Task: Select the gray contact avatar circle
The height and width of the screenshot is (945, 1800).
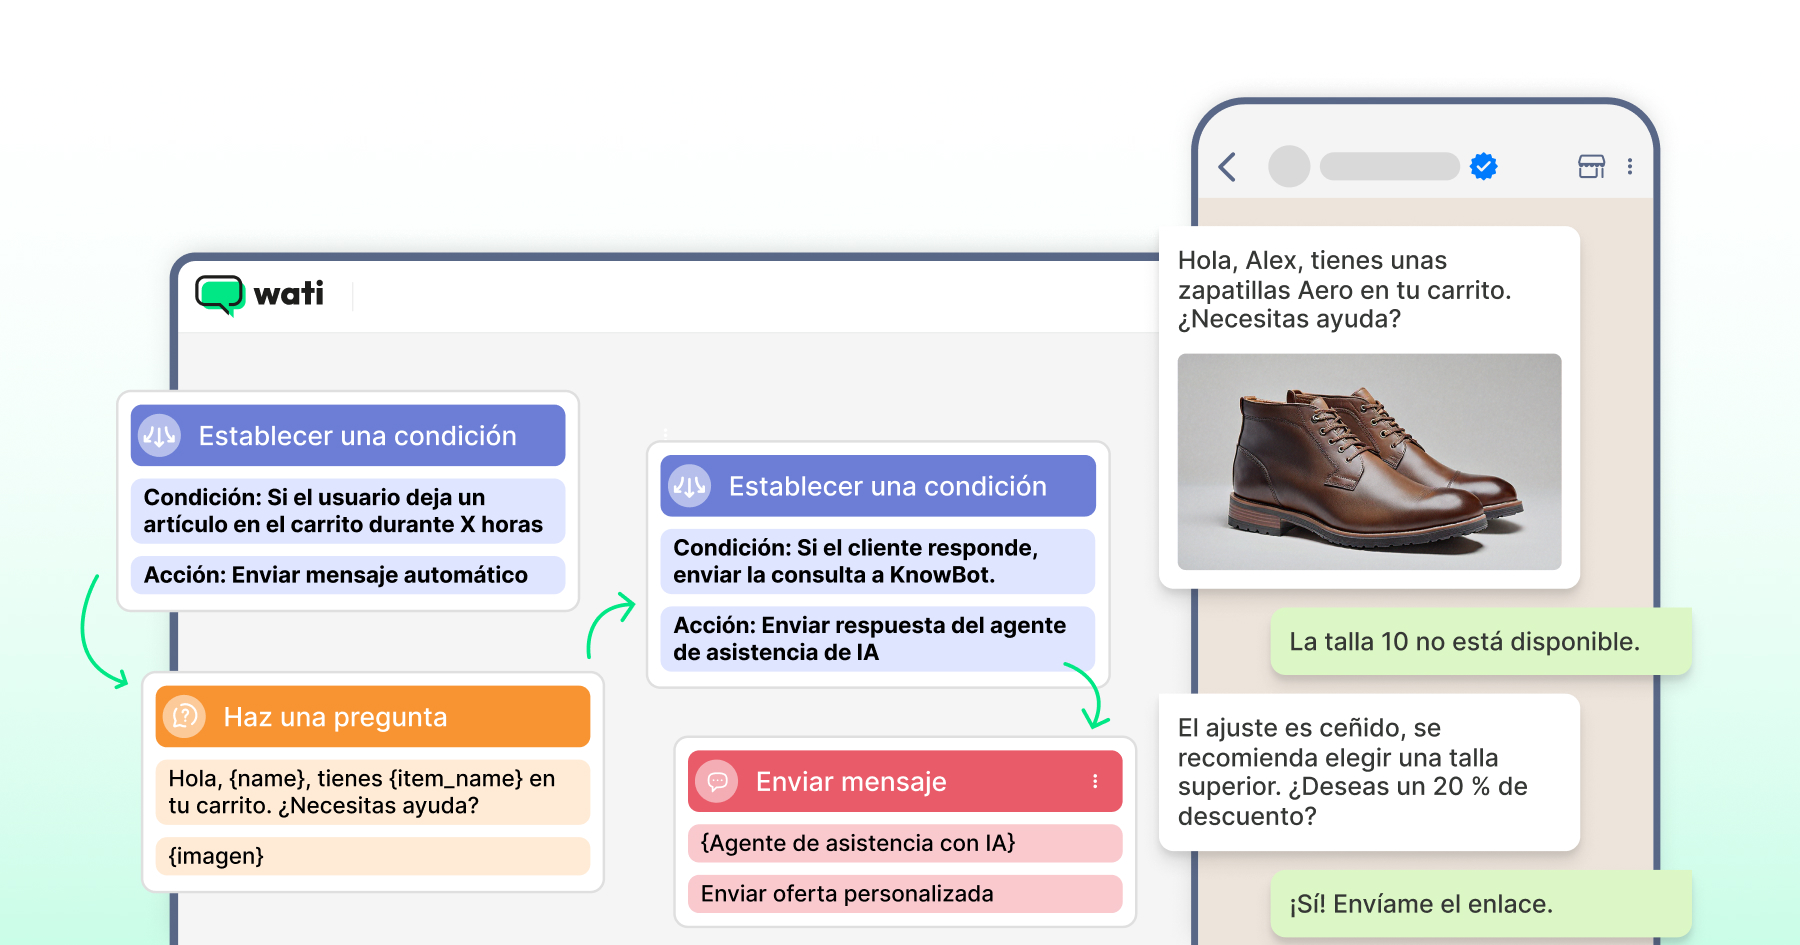Action: (x=1289, y=166)
